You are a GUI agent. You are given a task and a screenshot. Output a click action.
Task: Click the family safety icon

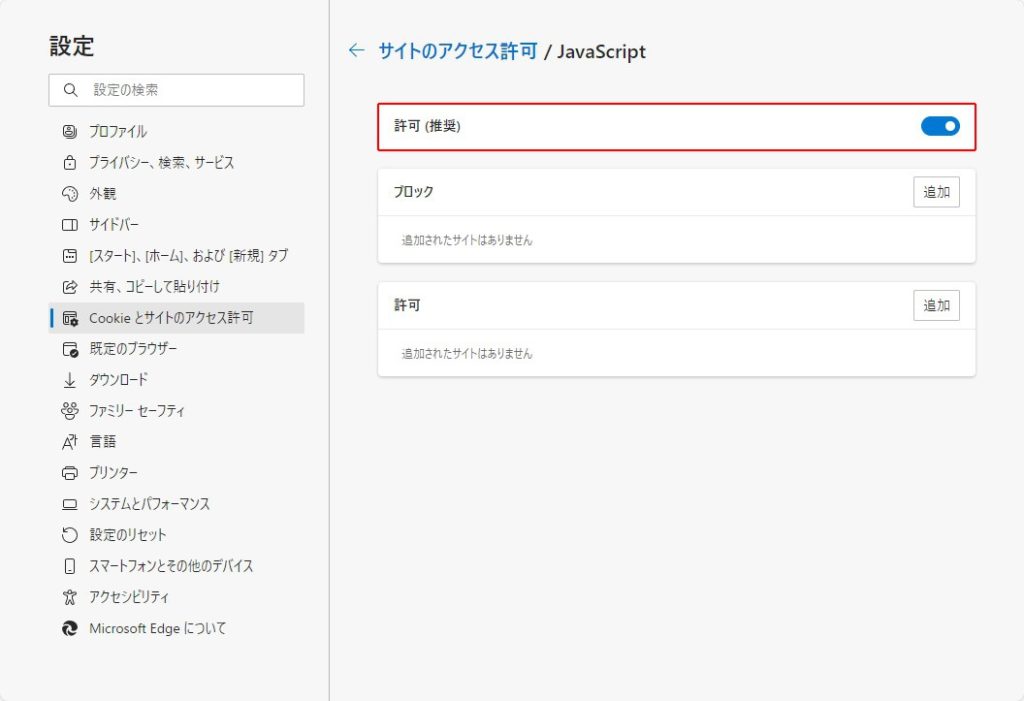coord(69,411)
